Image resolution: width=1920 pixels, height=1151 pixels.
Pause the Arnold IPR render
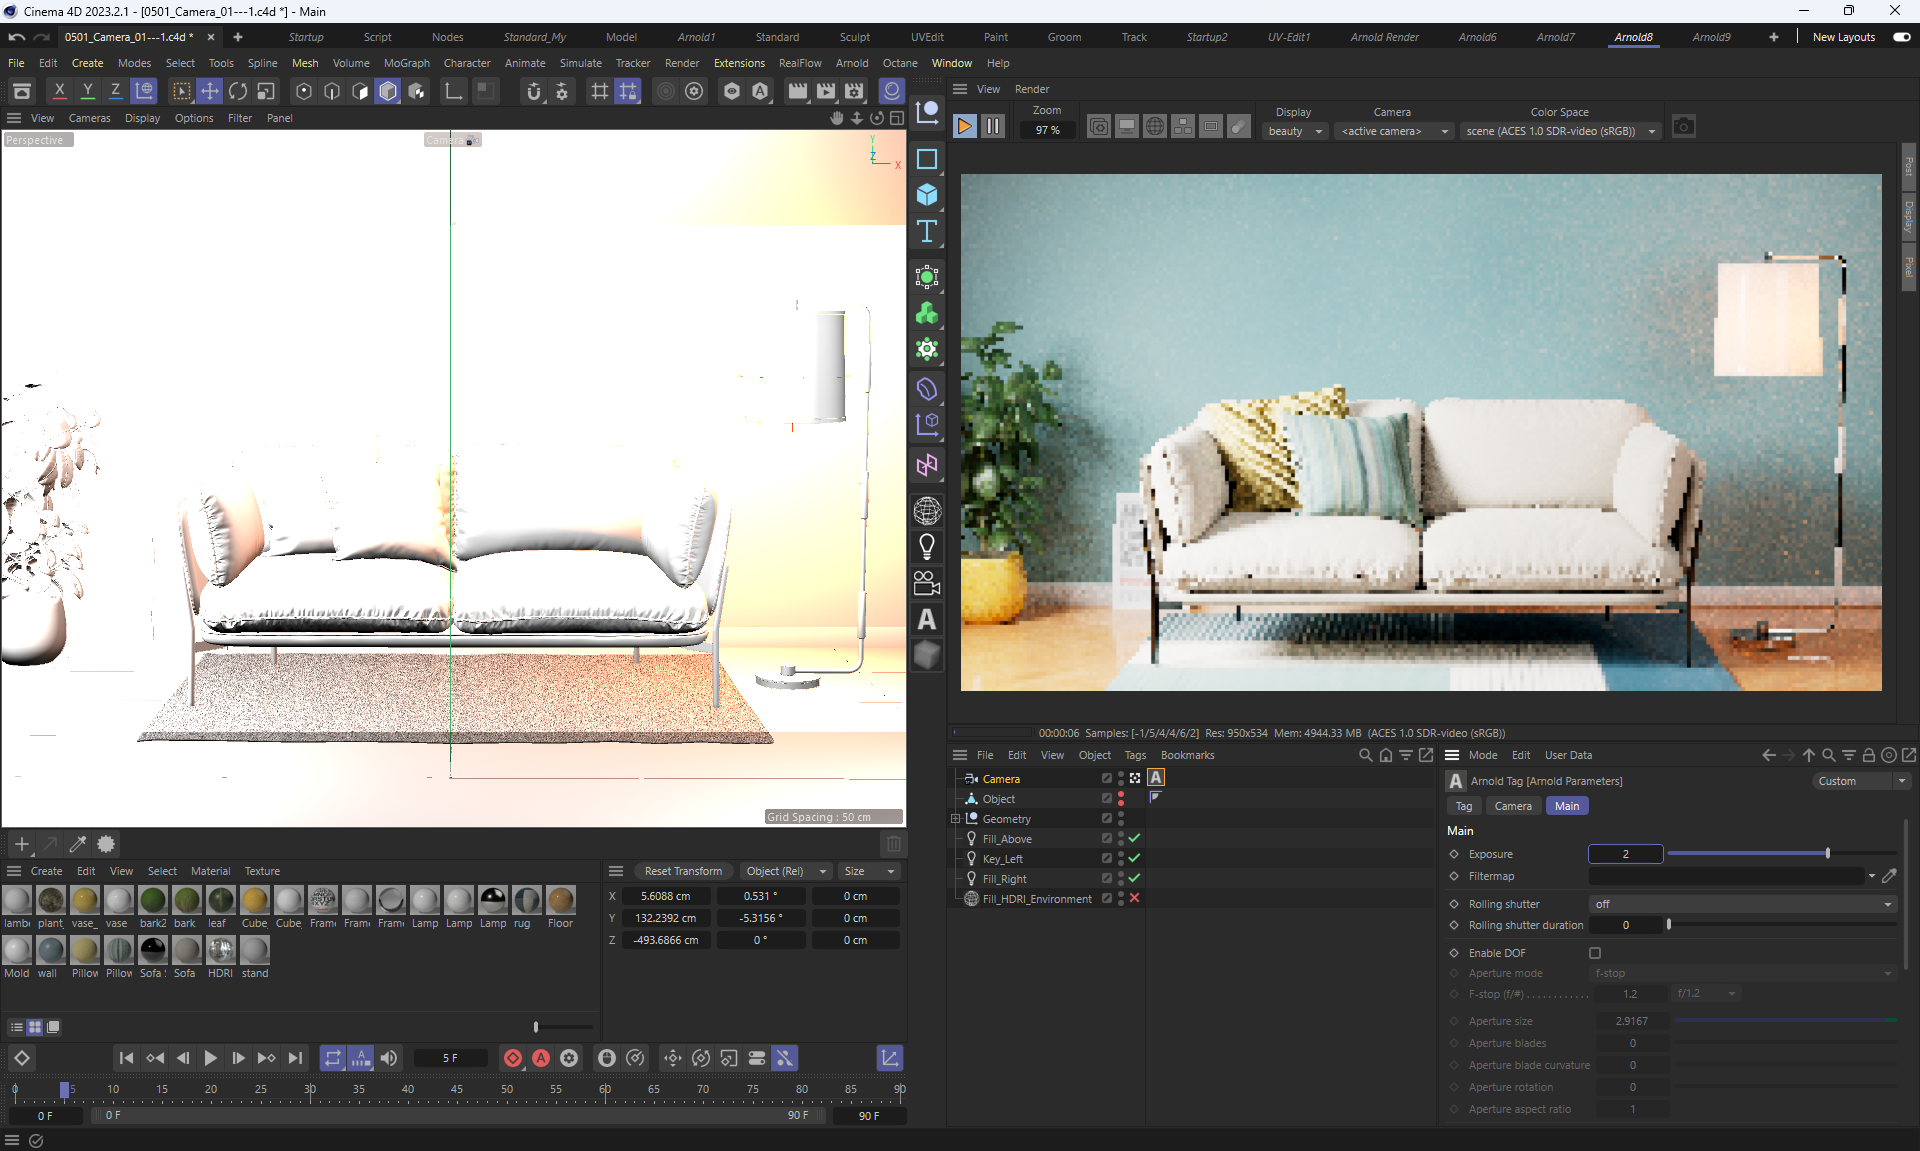click(993, 127)
